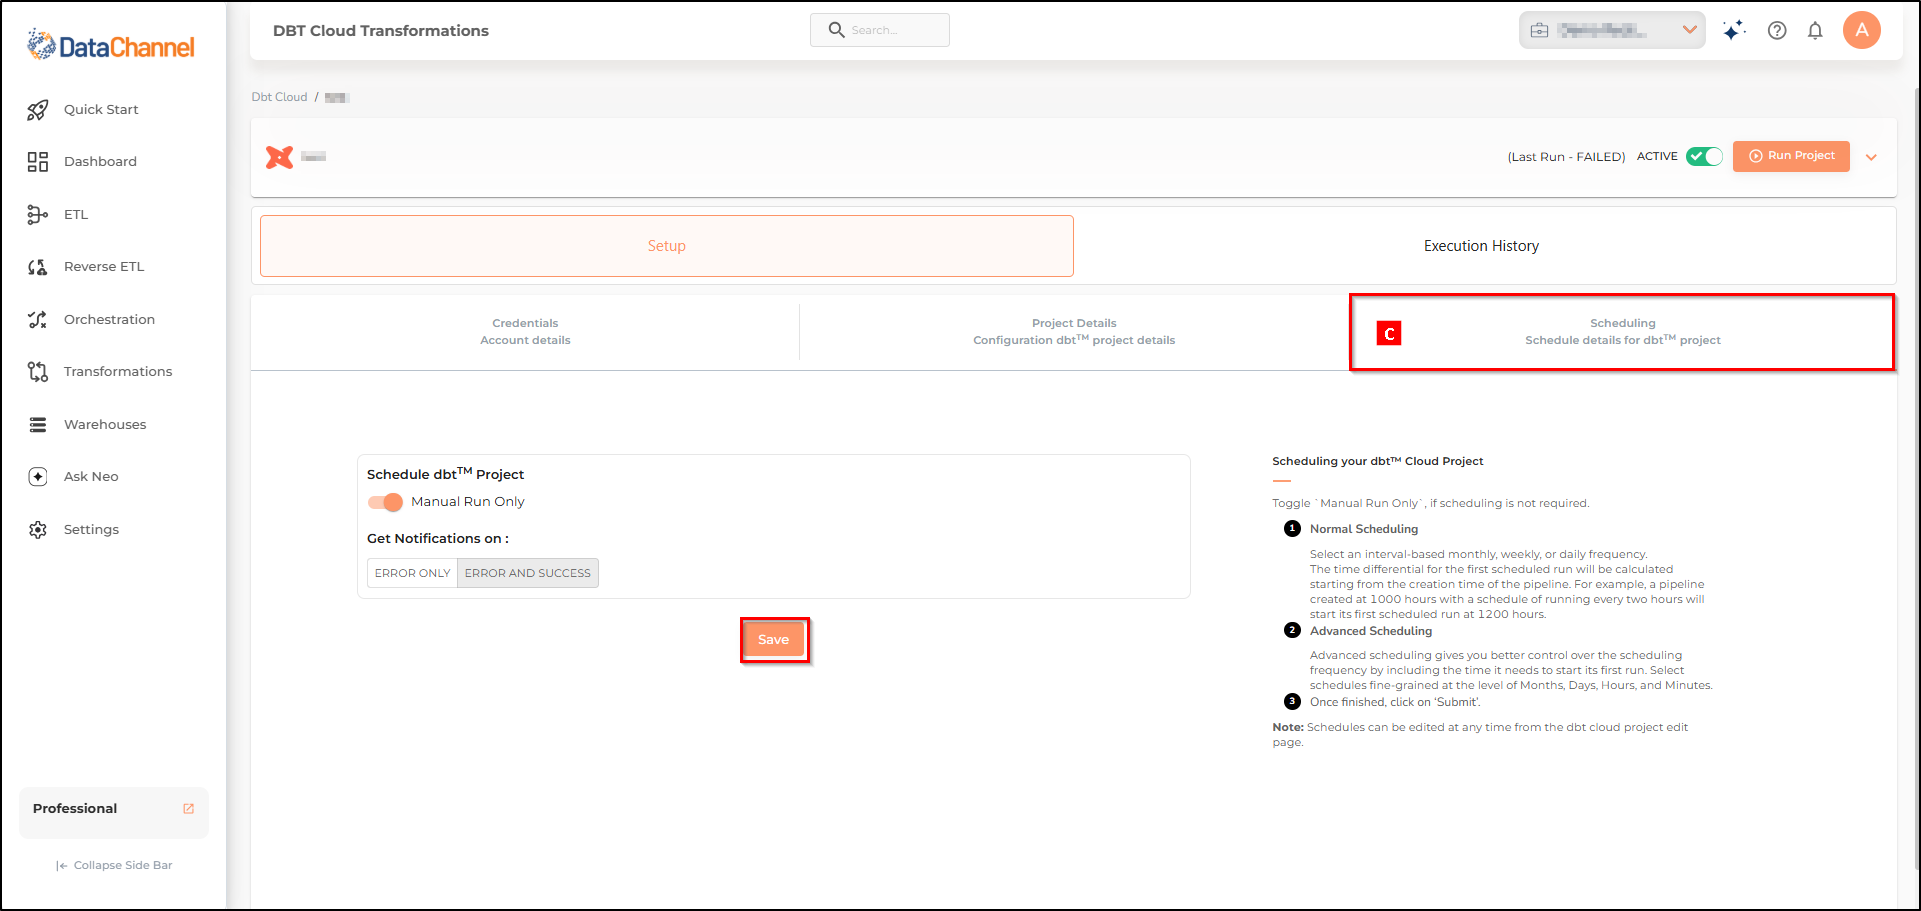Click the 'Schedule dbt Project' heading
1921x911 pixels.
pyautogui.click(x=445, y=473)
